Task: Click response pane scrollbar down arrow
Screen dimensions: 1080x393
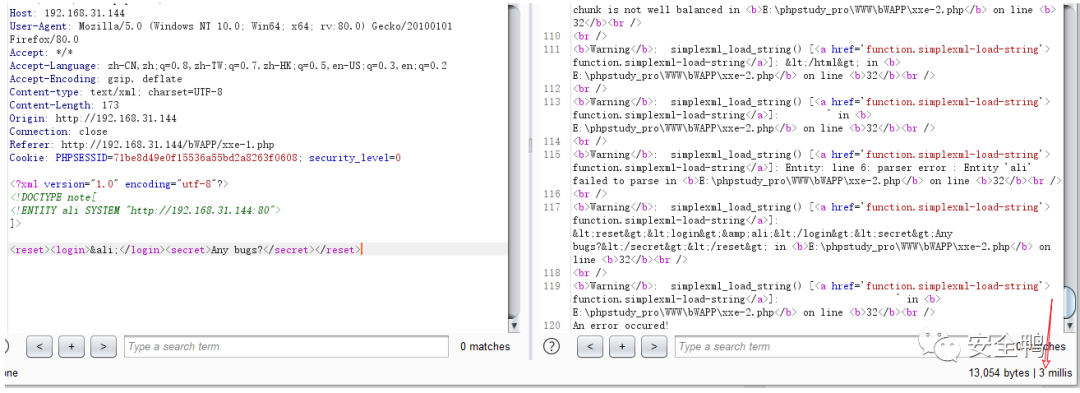Action: [x=1070, y=326]
